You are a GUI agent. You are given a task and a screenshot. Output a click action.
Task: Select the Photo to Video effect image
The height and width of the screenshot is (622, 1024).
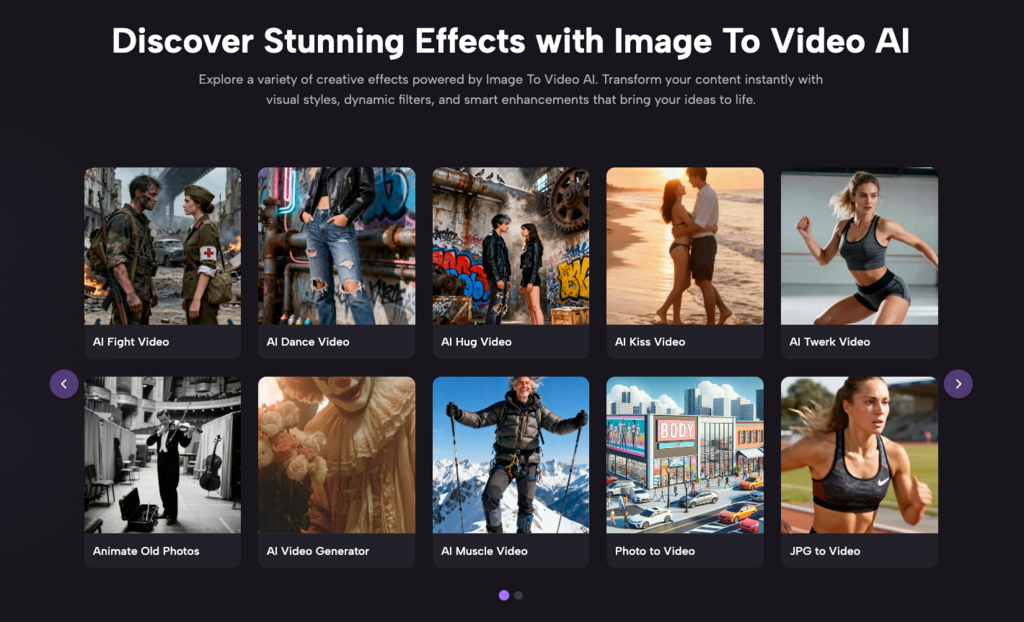[684, 455]
